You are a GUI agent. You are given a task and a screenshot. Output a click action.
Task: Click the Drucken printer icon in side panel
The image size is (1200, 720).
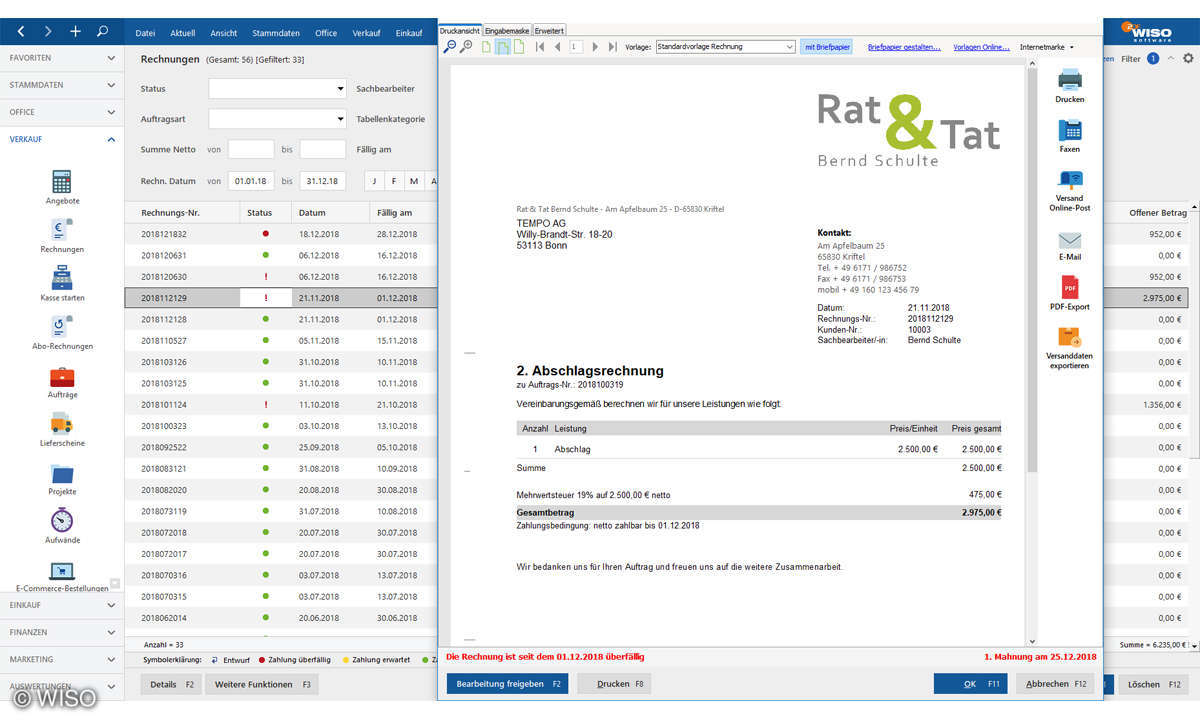tap(1070, 79)
